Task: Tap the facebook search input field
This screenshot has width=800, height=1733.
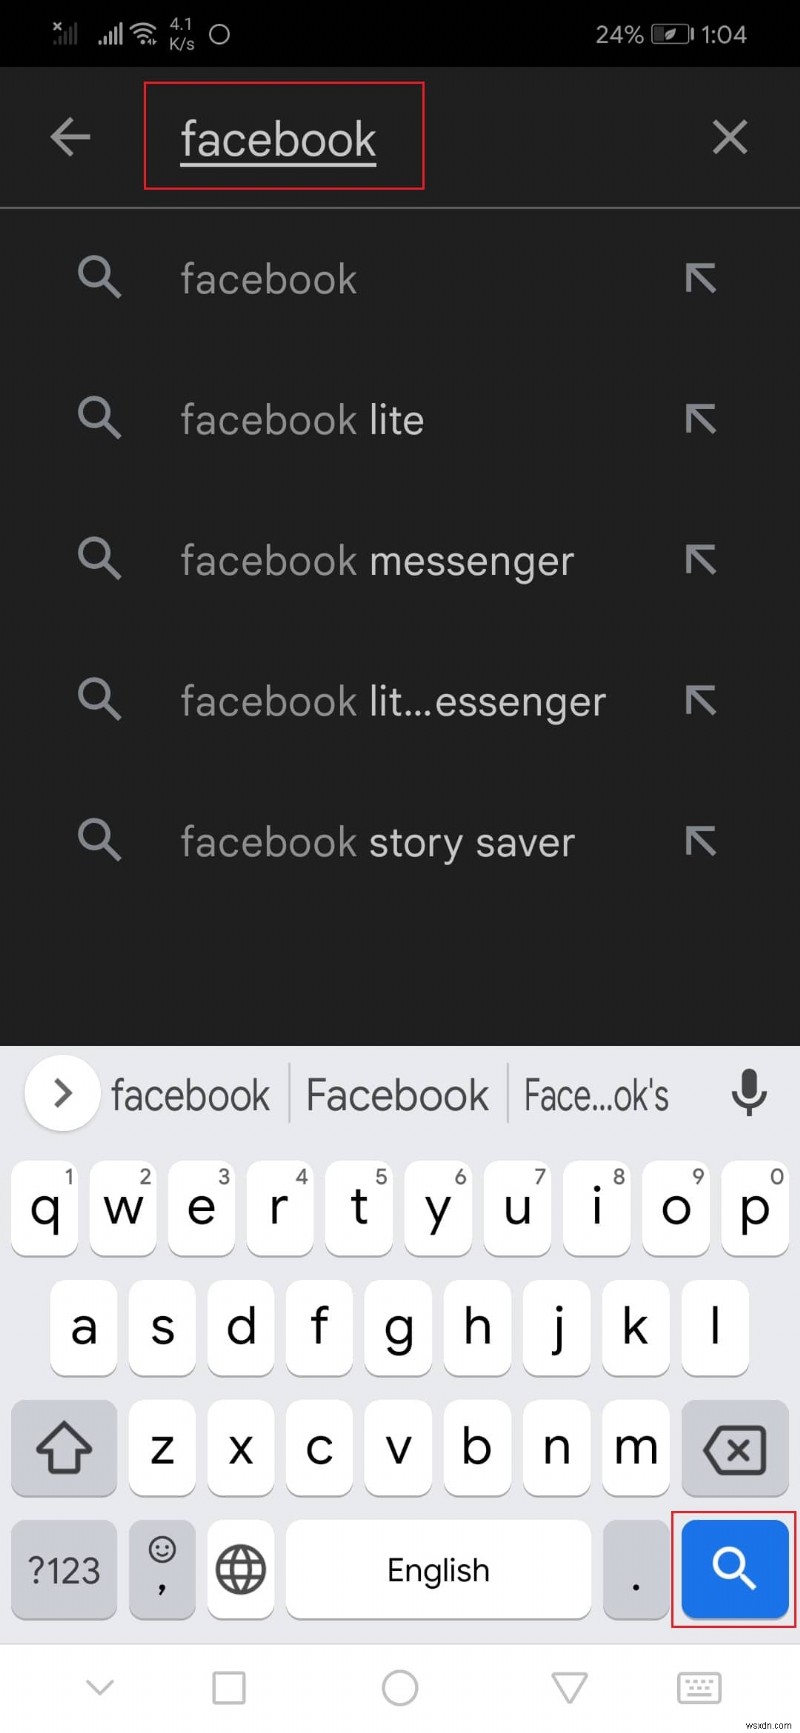Action: click(x=278, y=137)
